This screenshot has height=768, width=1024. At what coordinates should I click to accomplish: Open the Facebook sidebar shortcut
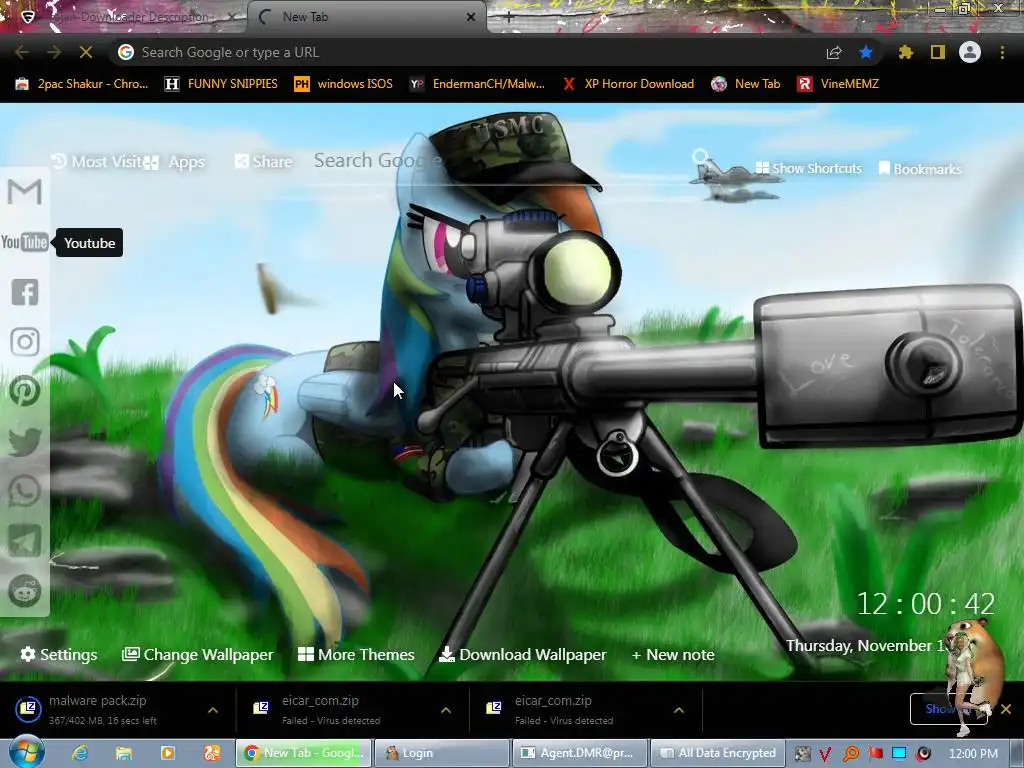pos(25,292)
